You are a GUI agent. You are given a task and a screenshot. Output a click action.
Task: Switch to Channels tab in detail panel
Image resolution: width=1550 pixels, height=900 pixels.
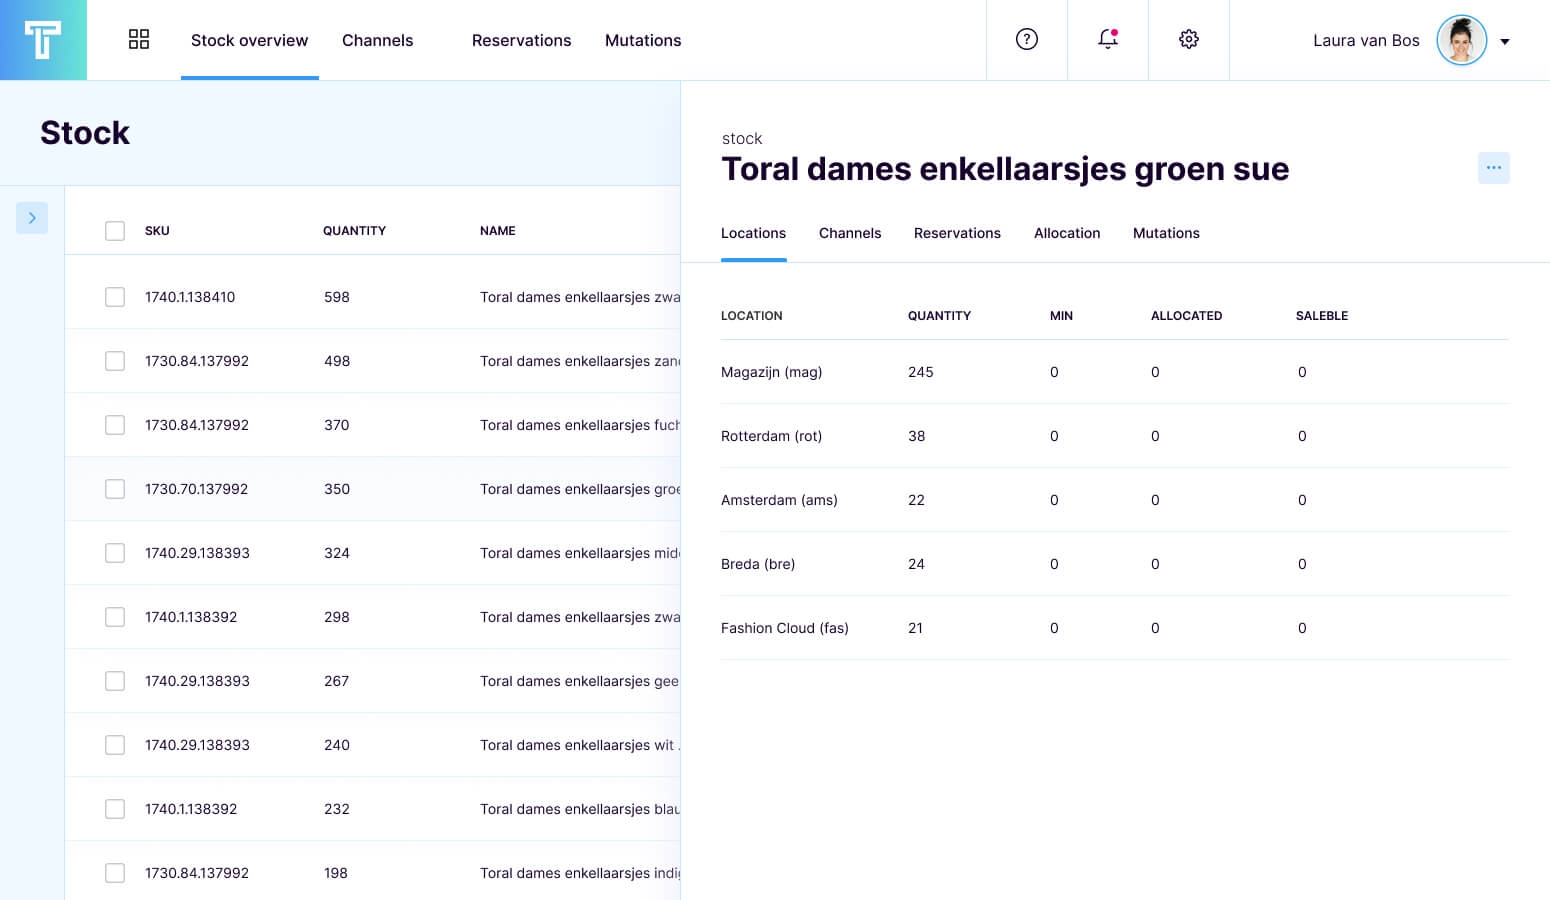click(x=850, y=233)
